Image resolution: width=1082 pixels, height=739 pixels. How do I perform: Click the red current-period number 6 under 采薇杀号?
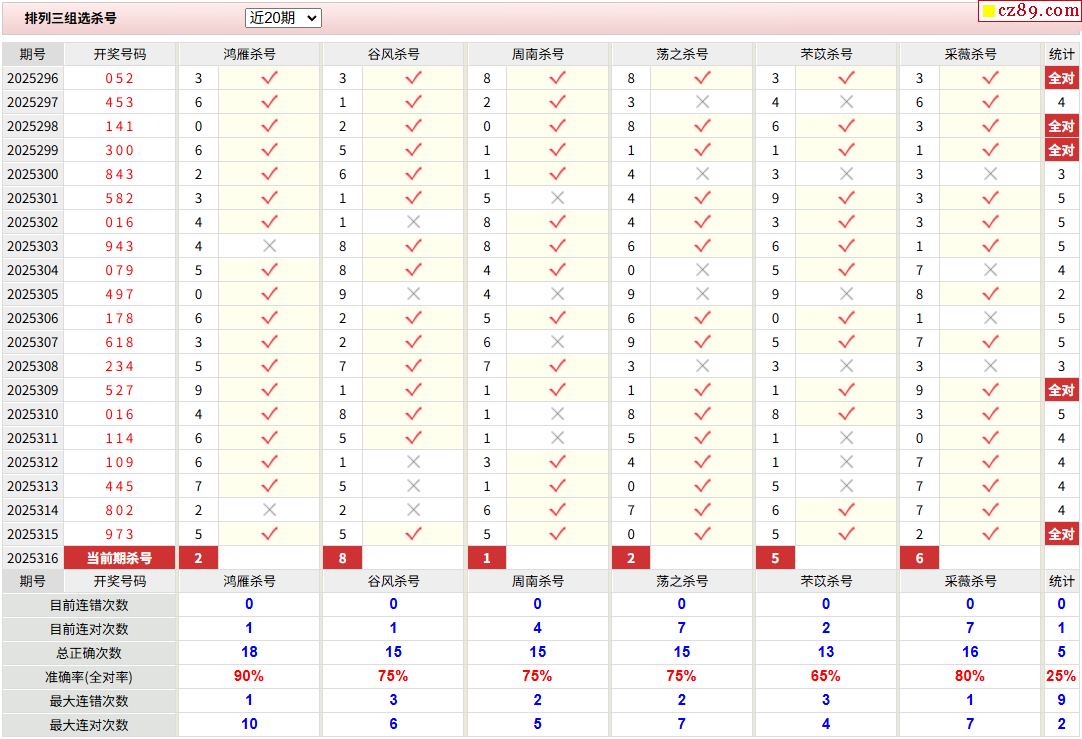click(919, 558)
